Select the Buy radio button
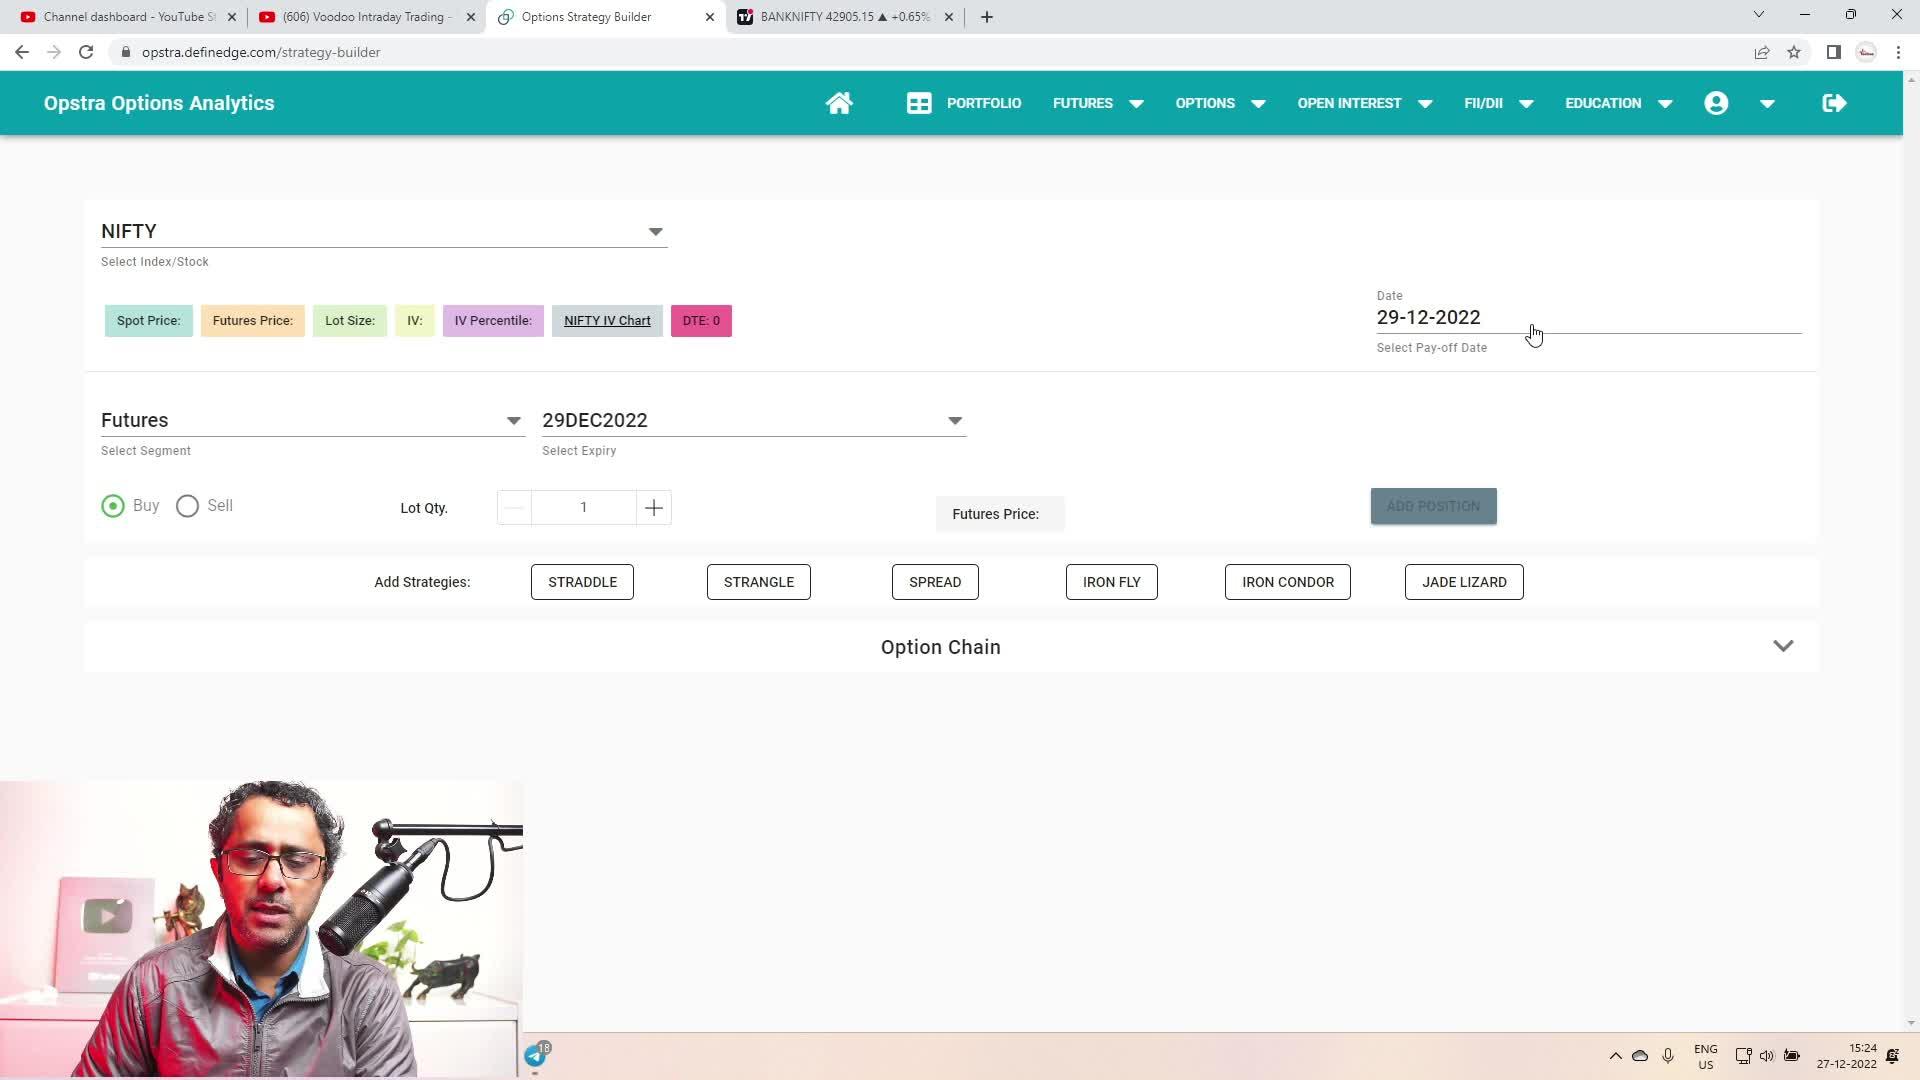 pyautogui.click(x=113, y=506)
